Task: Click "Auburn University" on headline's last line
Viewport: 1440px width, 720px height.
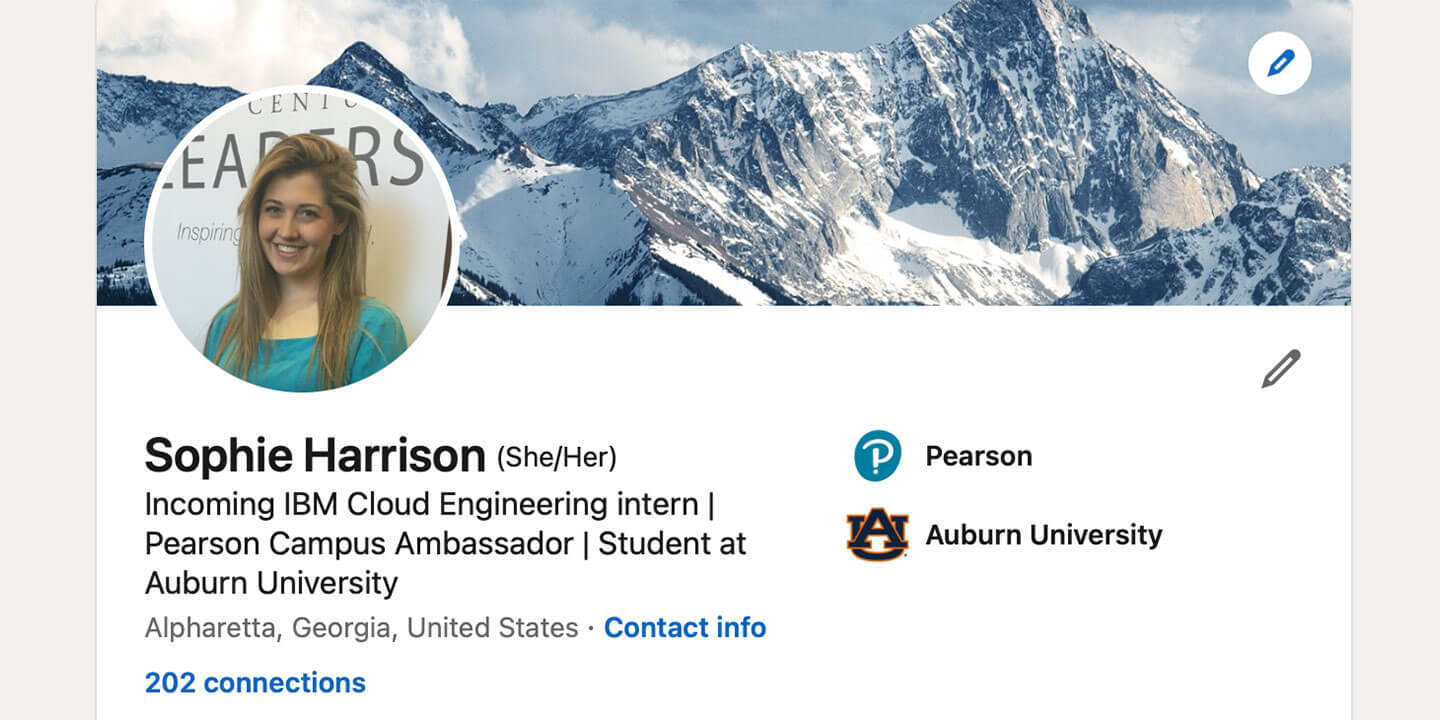Action: [x=271, y=582]
